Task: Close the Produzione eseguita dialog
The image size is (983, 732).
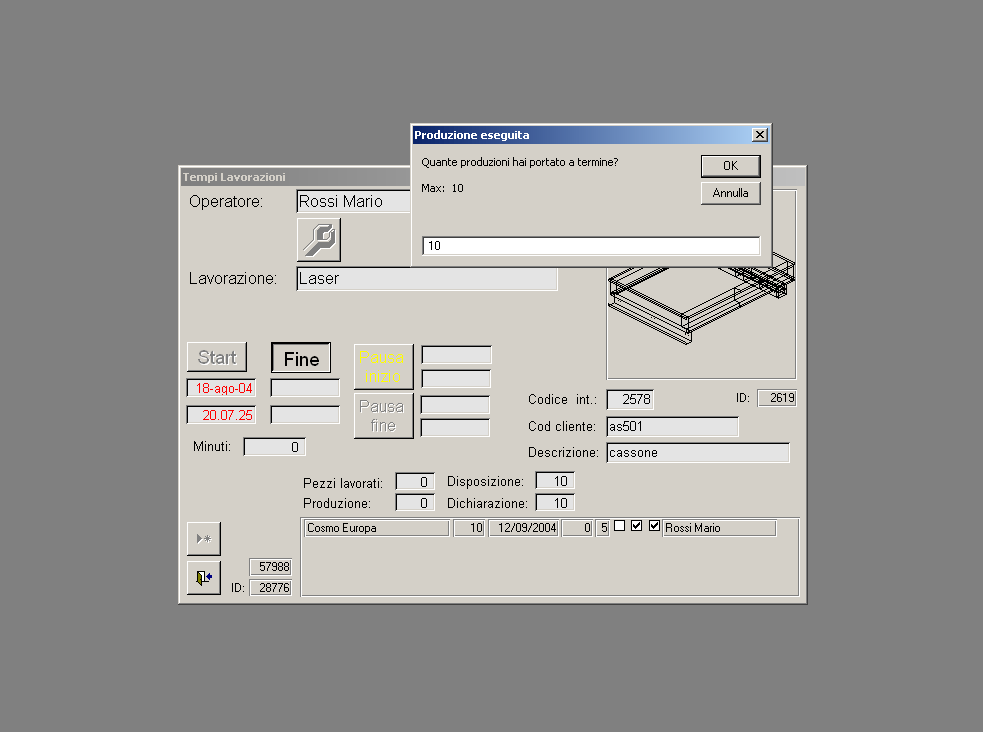Action: (760, 135)
